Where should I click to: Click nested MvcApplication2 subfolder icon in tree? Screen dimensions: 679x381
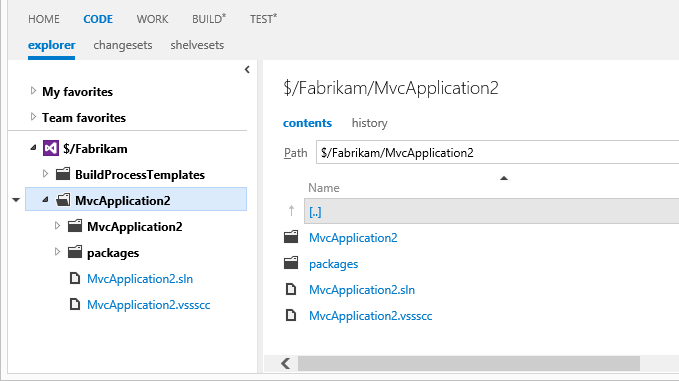pyautogui.click(x=75, y=226)
